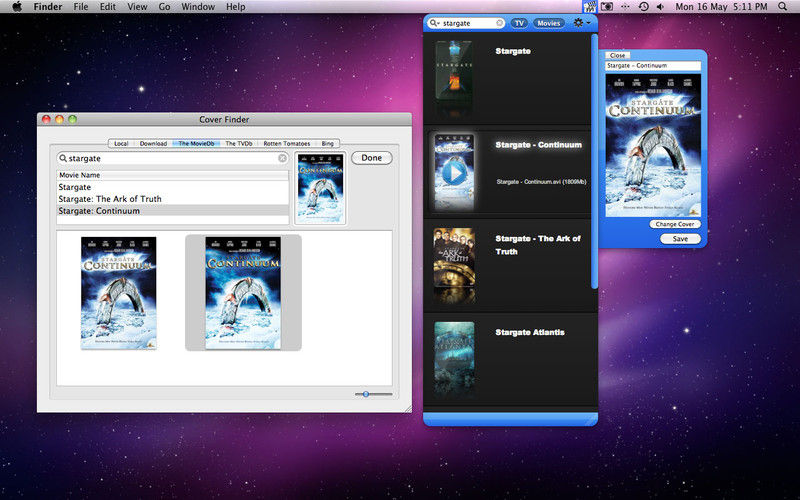Switch to the Download tab
This screenshot has height=500, width=800.
tap(153, 144)
